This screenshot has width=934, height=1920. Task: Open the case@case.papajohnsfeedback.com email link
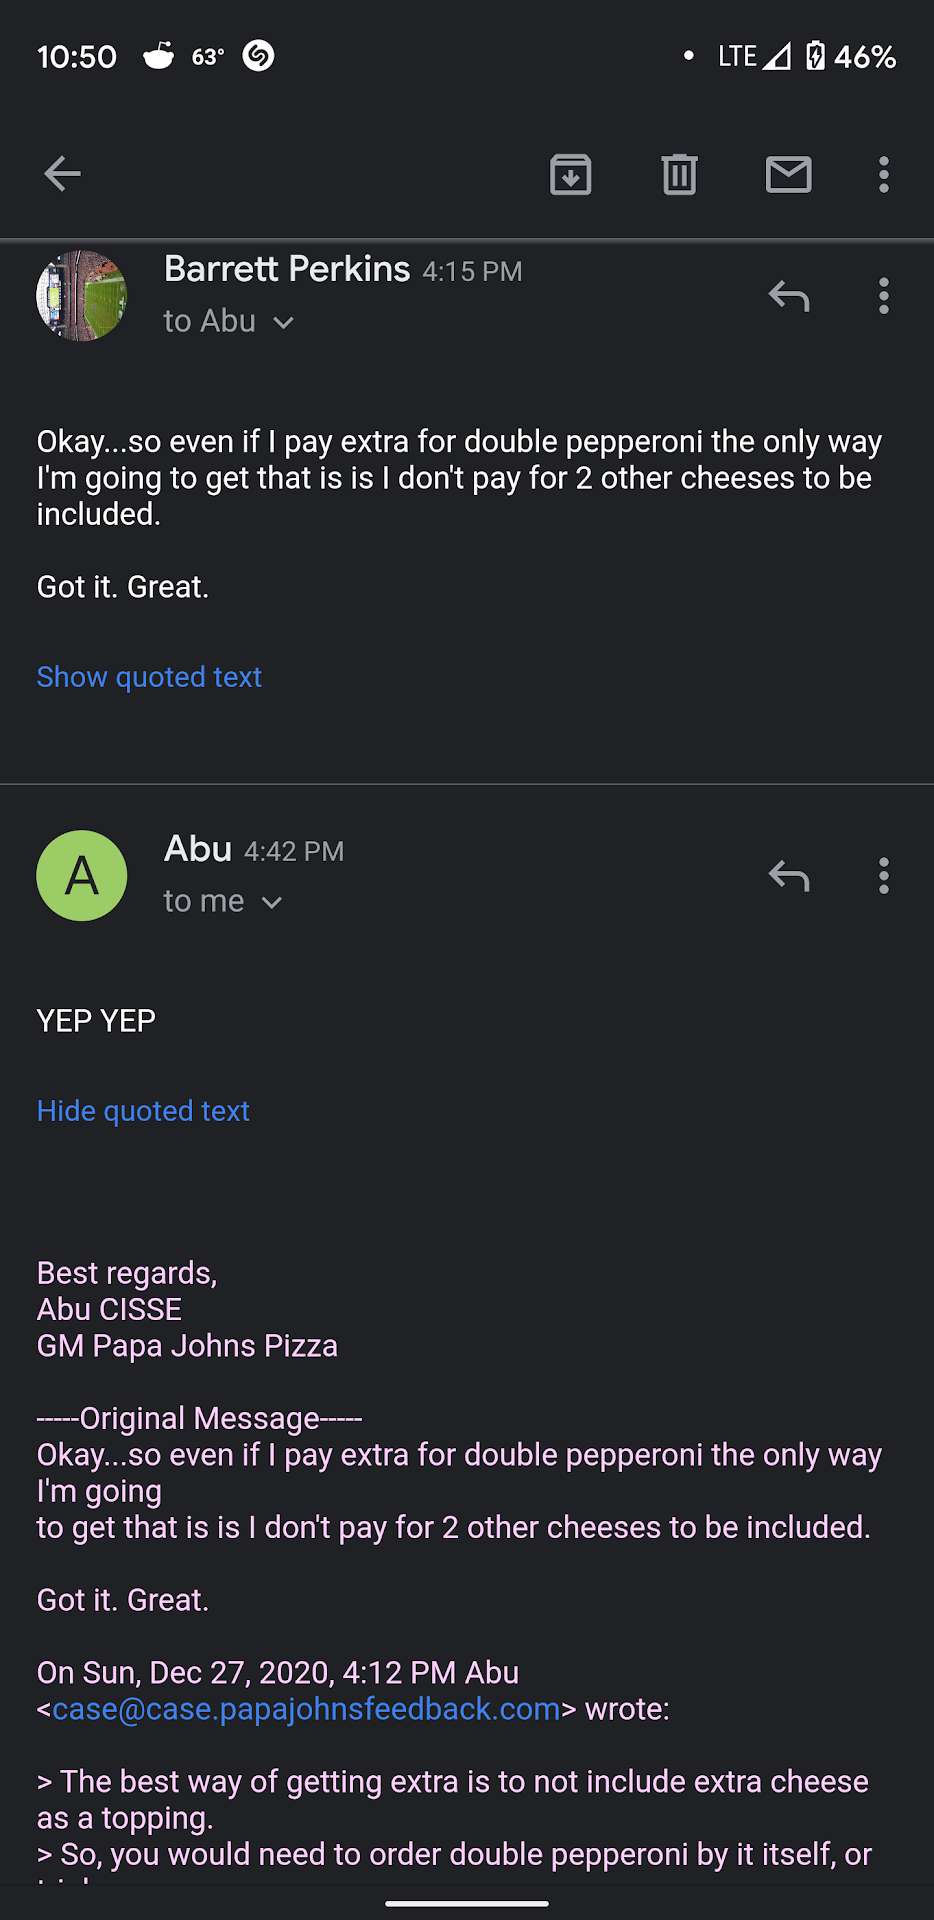(x=306, y=1709)
